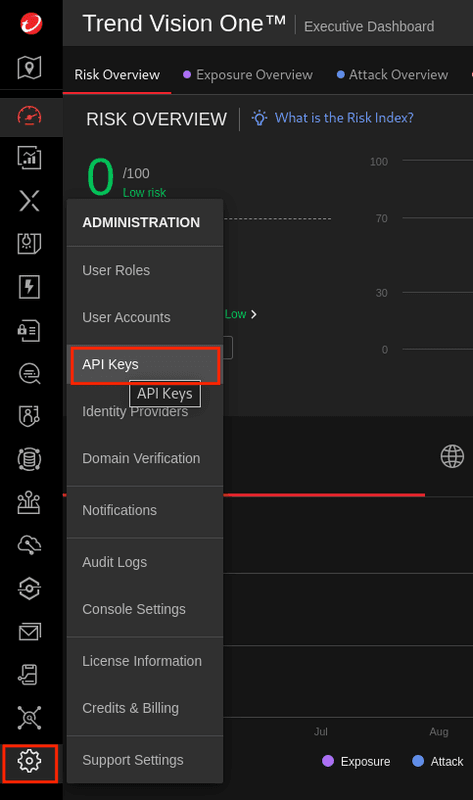The image size is (473, 800).
Task: Open the hexagon layers sidebar icon
Action: [x=30, y=588]
